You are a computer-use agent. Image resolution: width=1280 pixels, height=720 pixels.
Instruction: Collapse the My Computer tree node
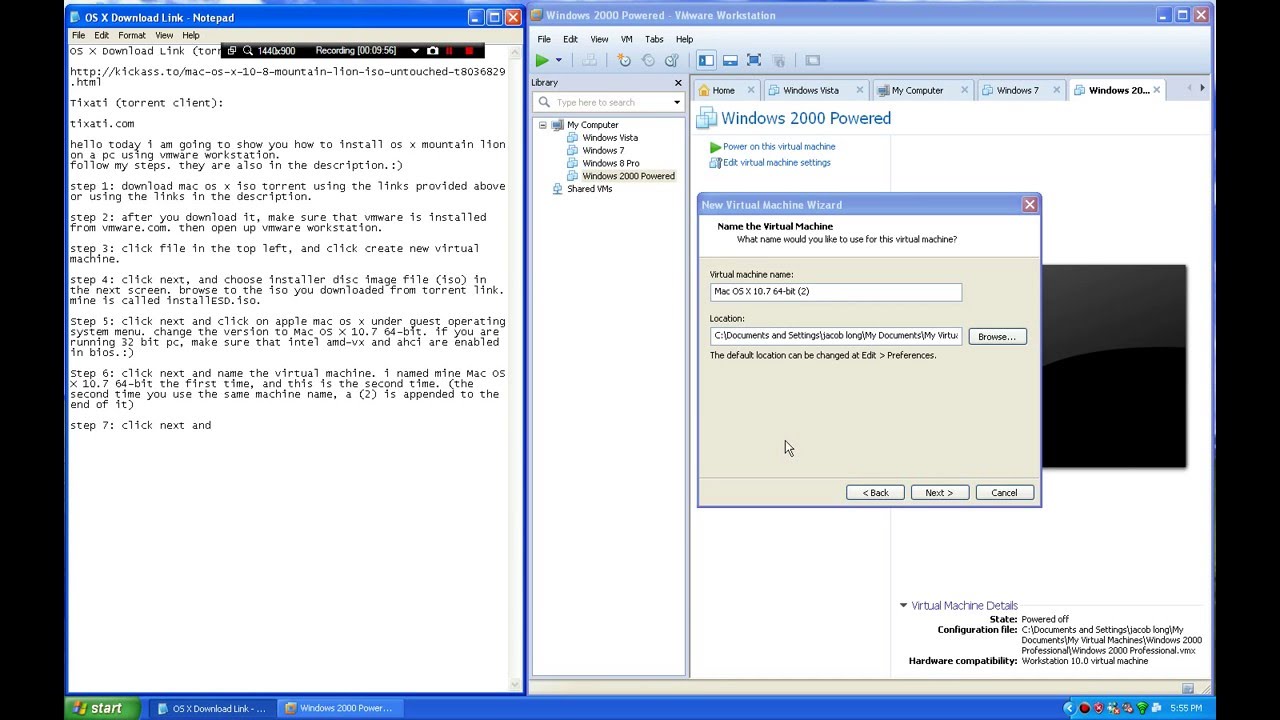click(543, 125)
